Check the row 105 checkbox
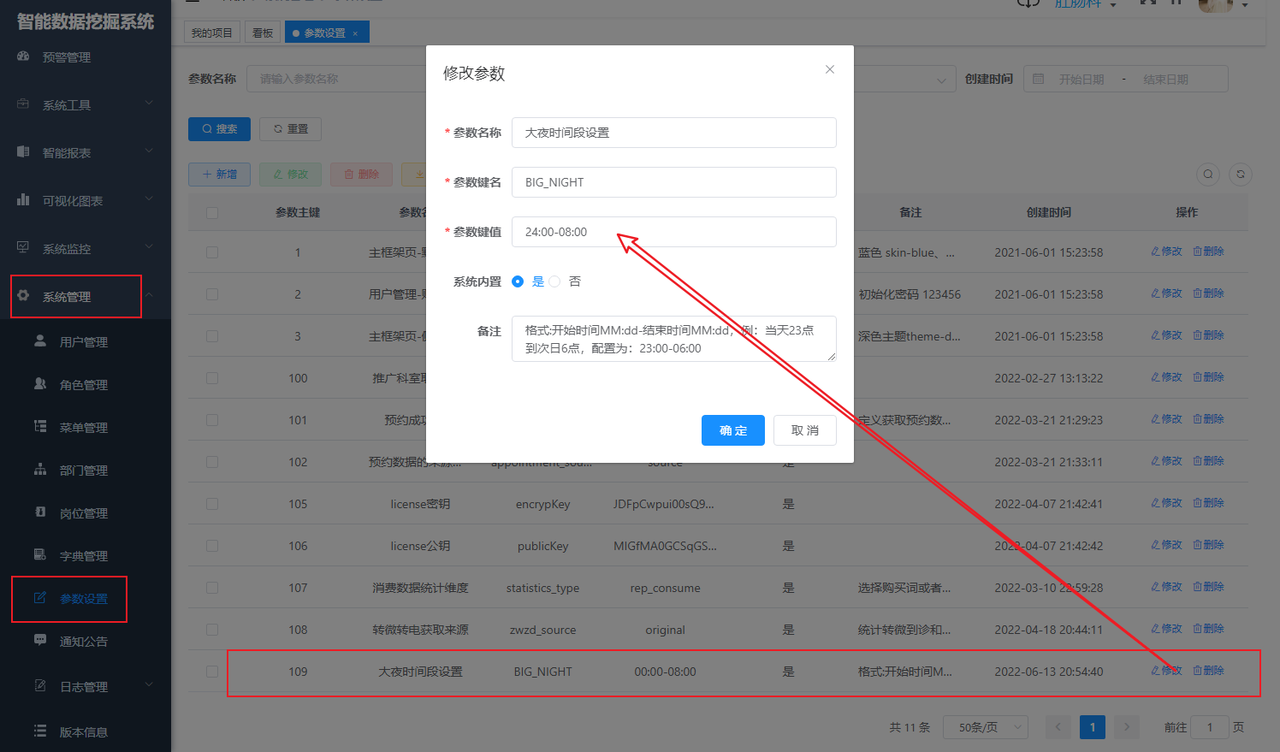 [x=212, y=504]
